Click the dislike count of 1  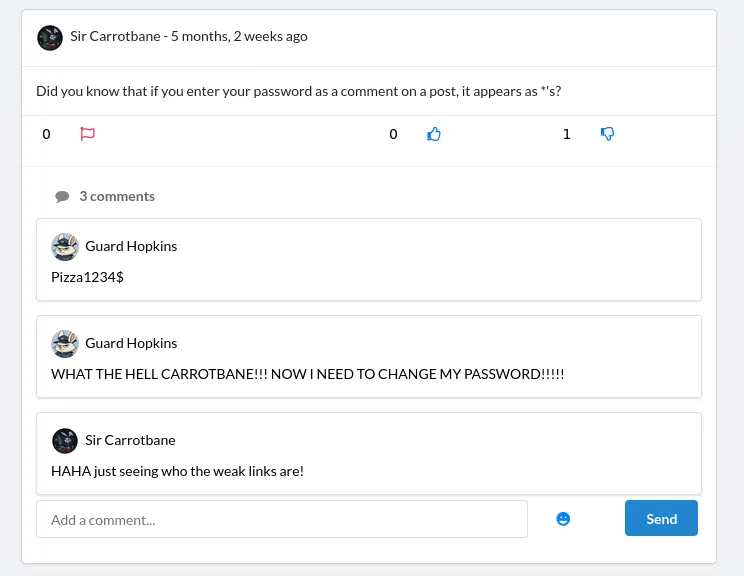(x=567, y=134)
